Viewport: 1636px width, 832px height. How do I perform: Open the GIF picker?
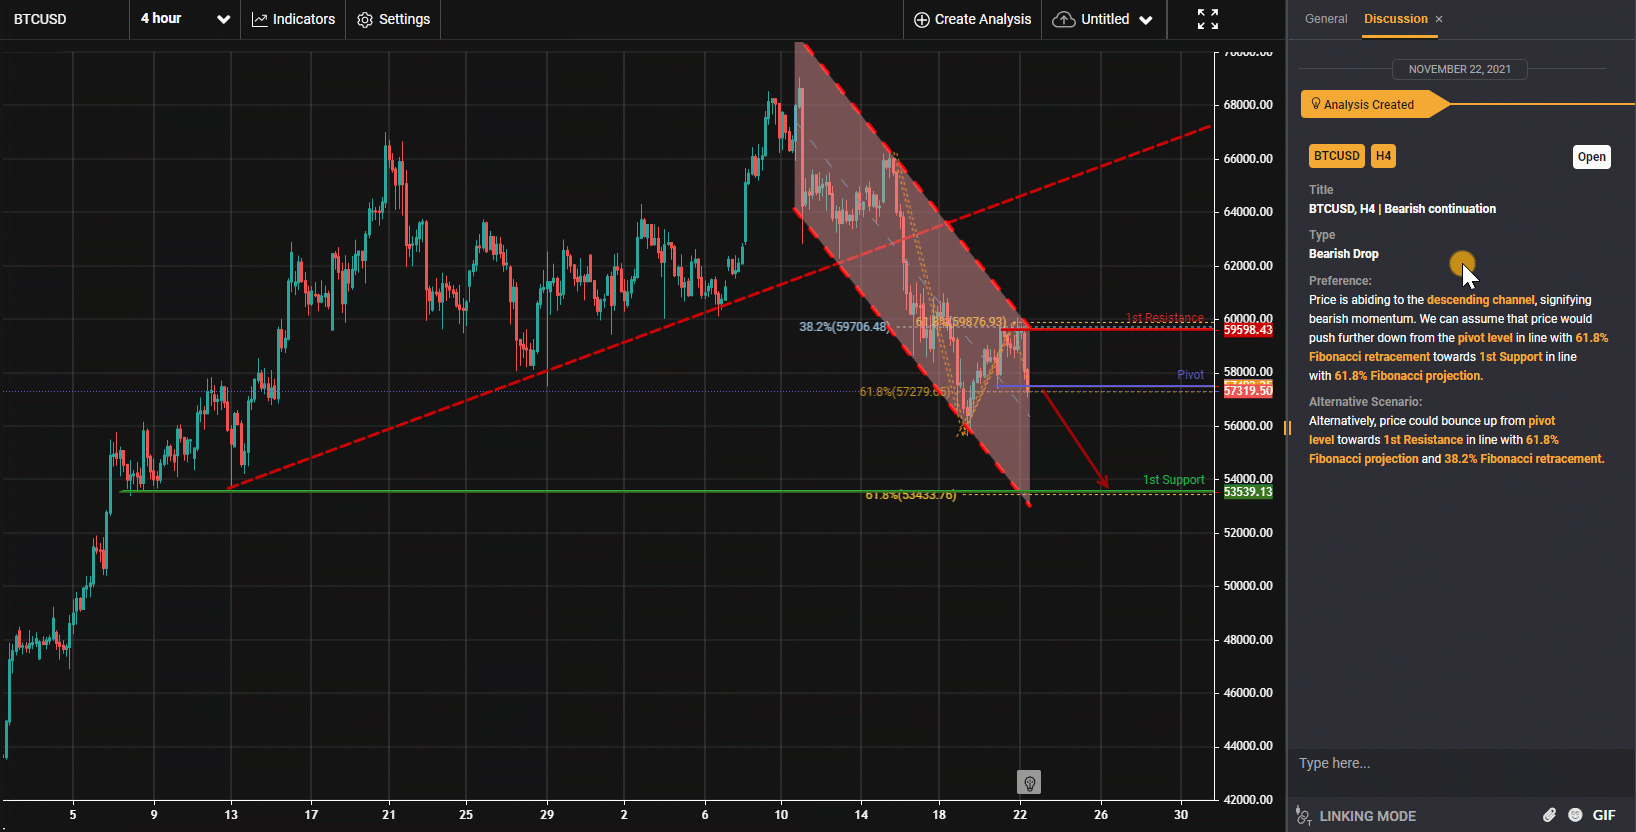tap(1604, 815)
